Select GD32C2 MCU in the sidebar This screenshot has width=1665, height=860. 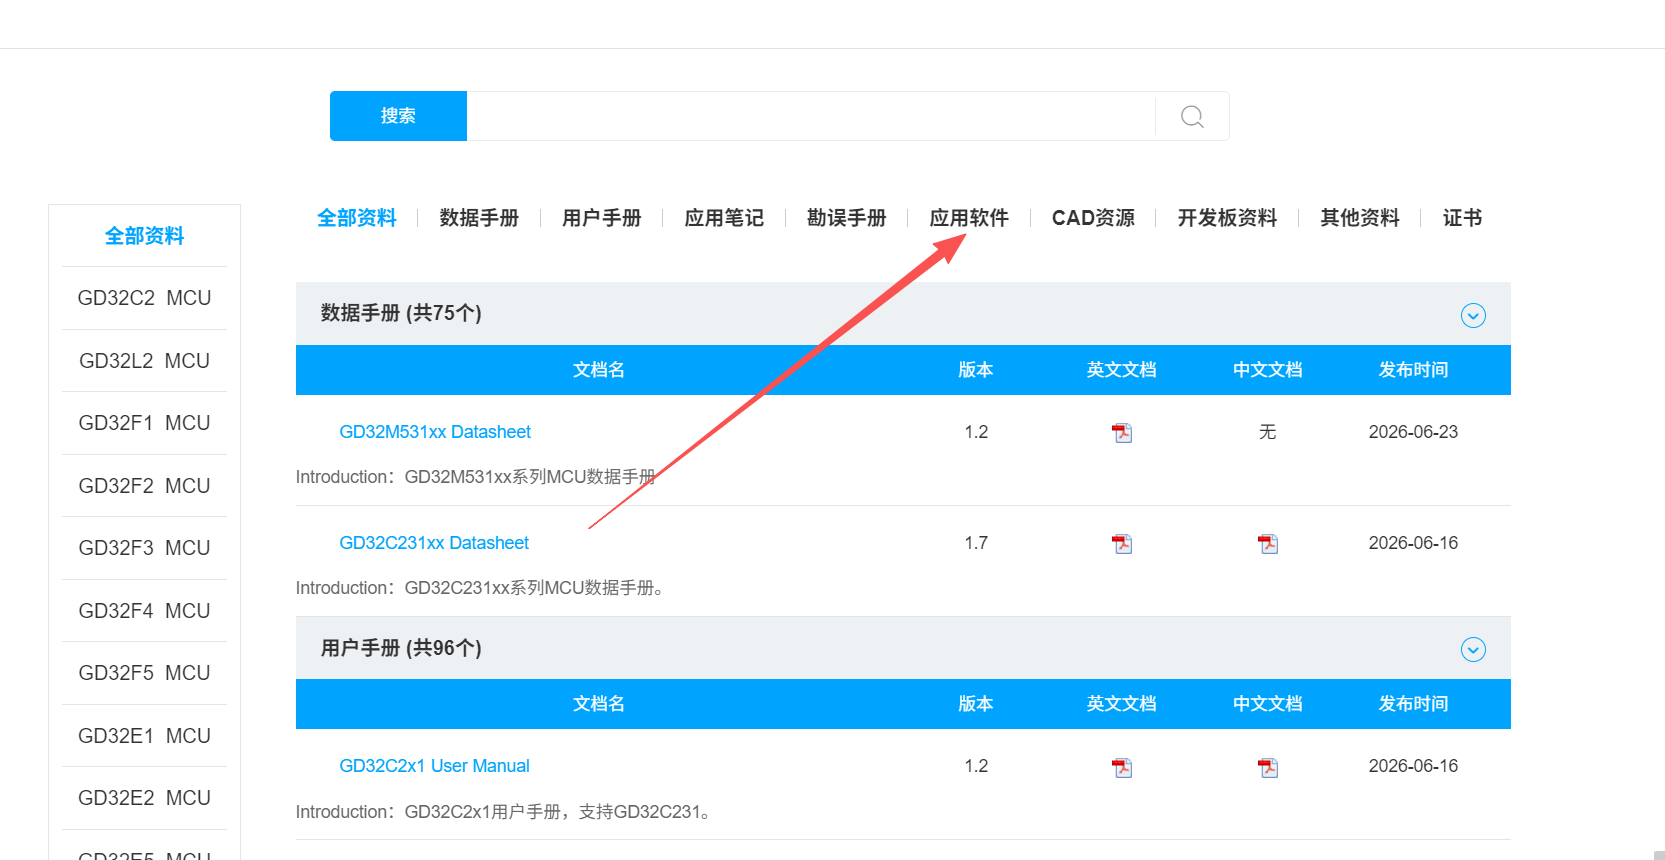[144, 298]
